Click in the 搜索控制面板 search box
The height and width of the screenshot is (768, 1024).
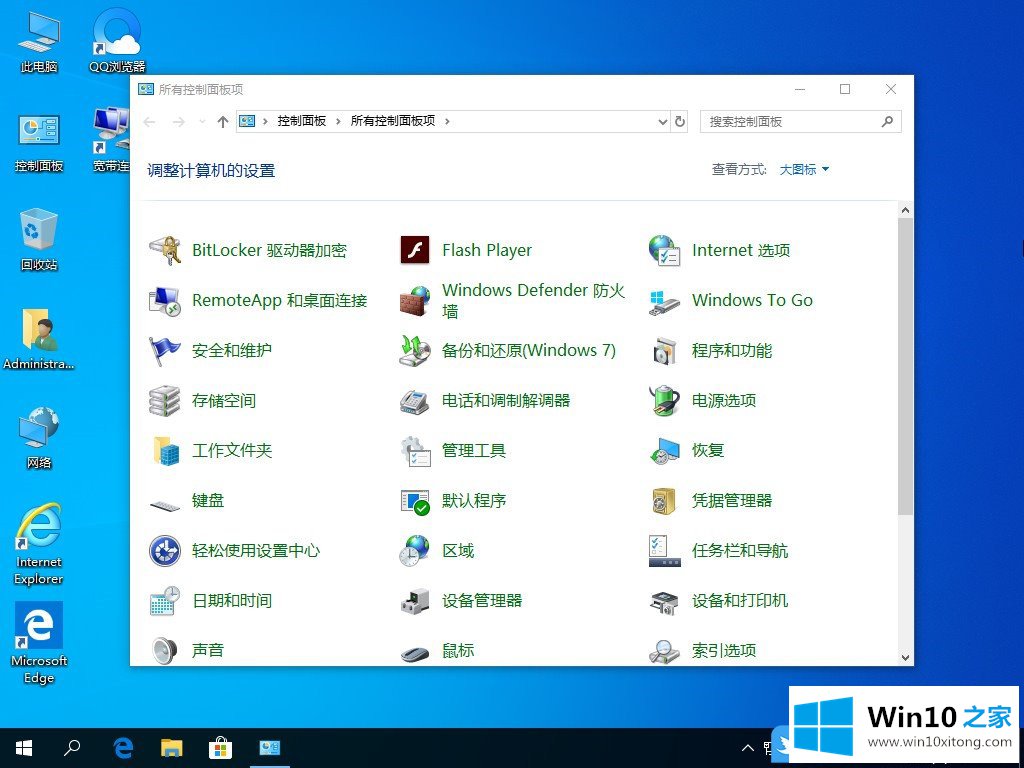point(790,121)
